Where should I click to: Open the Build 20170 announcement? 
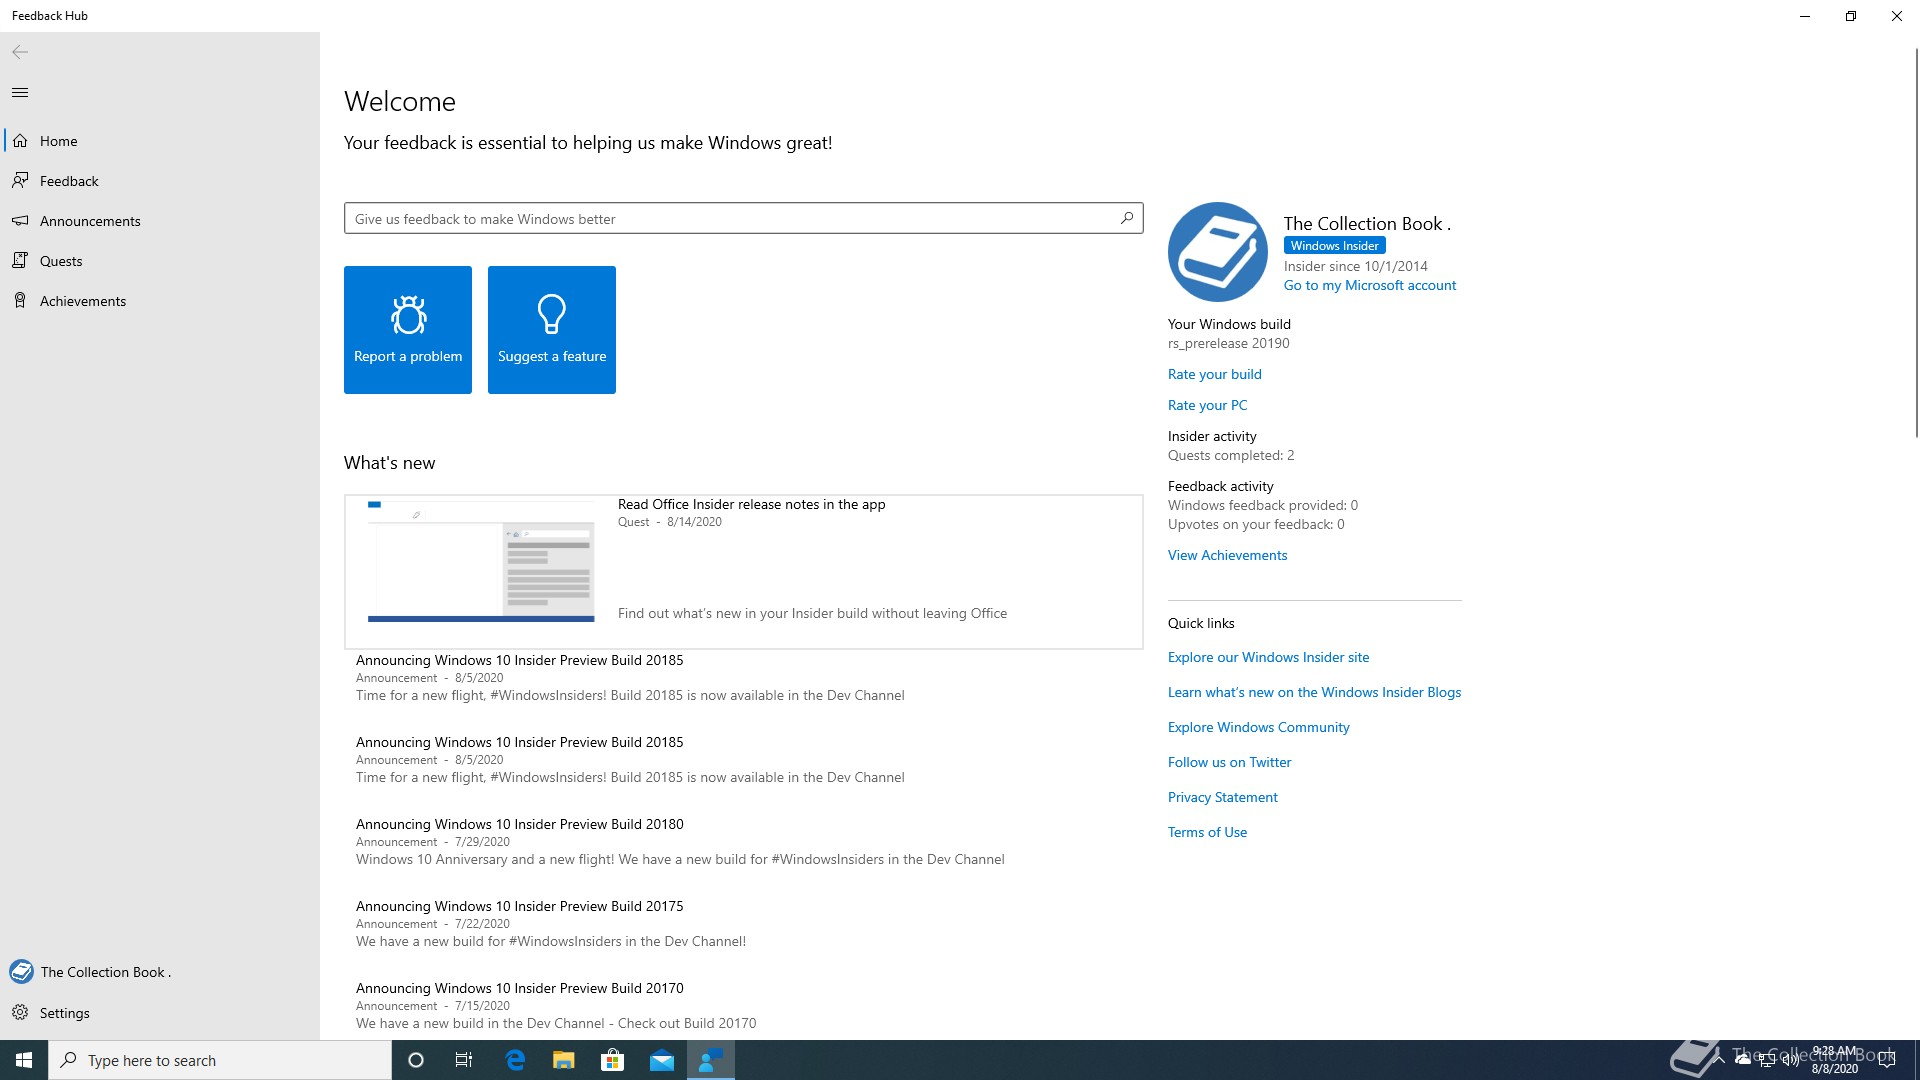click(x=743, y=1005)
